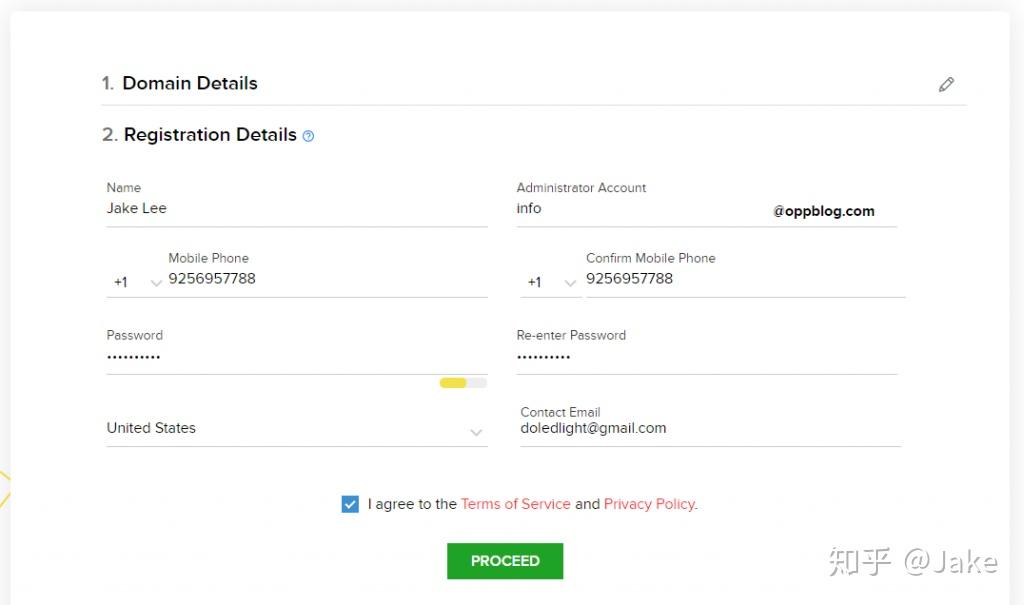Open the Privacy Policy link

[649, 504]
